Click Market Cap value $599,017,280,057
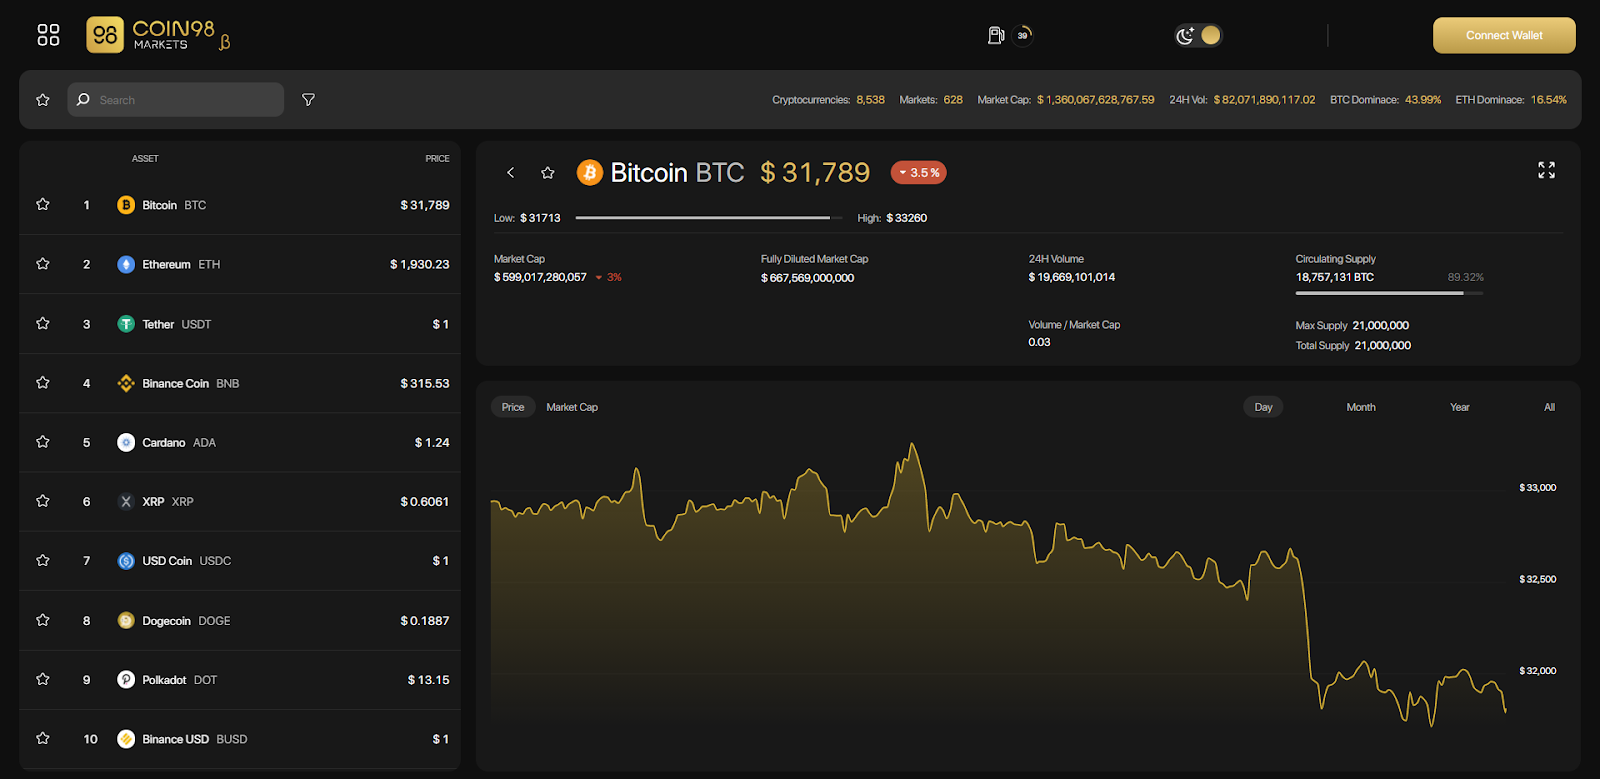The height and width of the screenshot is (779, 1600). pyautogui.click(x=540, y=277)
